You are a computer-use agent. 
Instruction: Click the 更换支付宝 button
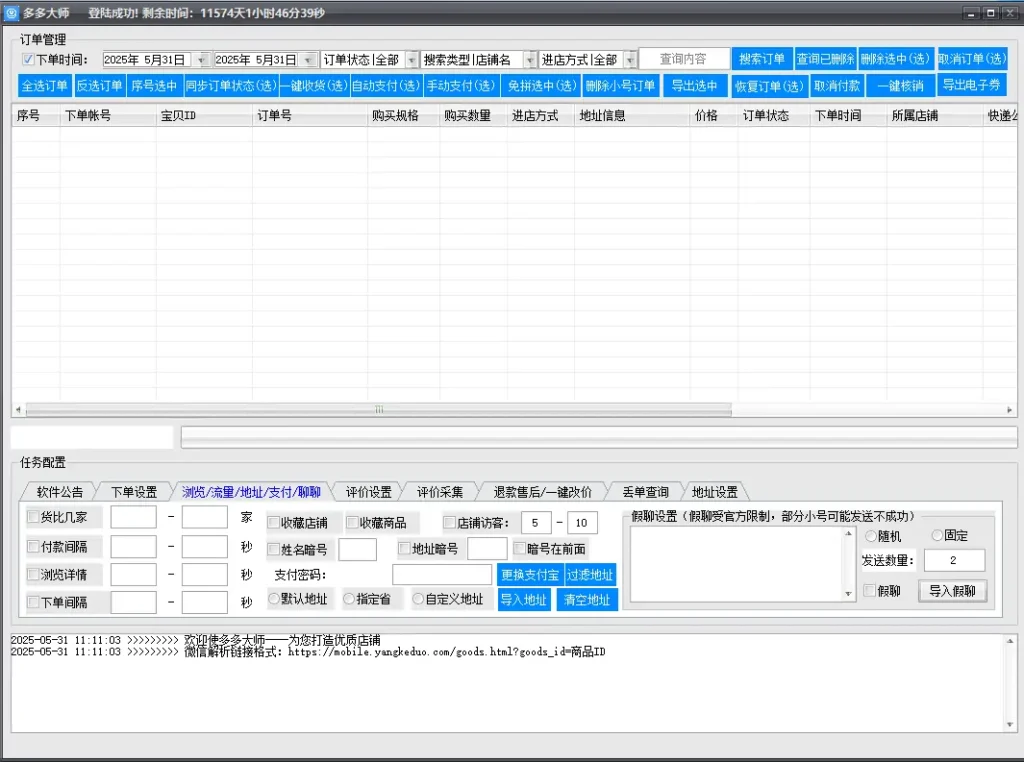[530, 575]
